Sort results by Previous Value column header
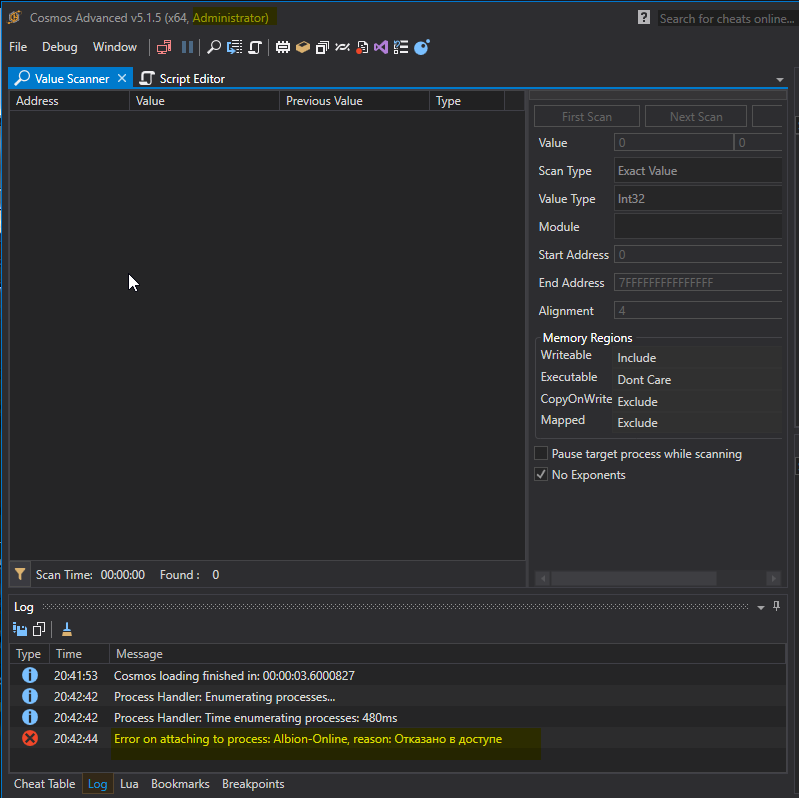Image resolution: width=799 pixels, height=798 pixels. [354, 101]
